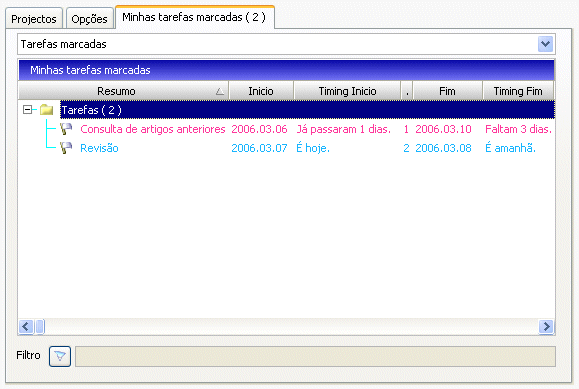Select the Tarefas ( 2 ) group row
The image size is (579, 389).
coord(307,110)
